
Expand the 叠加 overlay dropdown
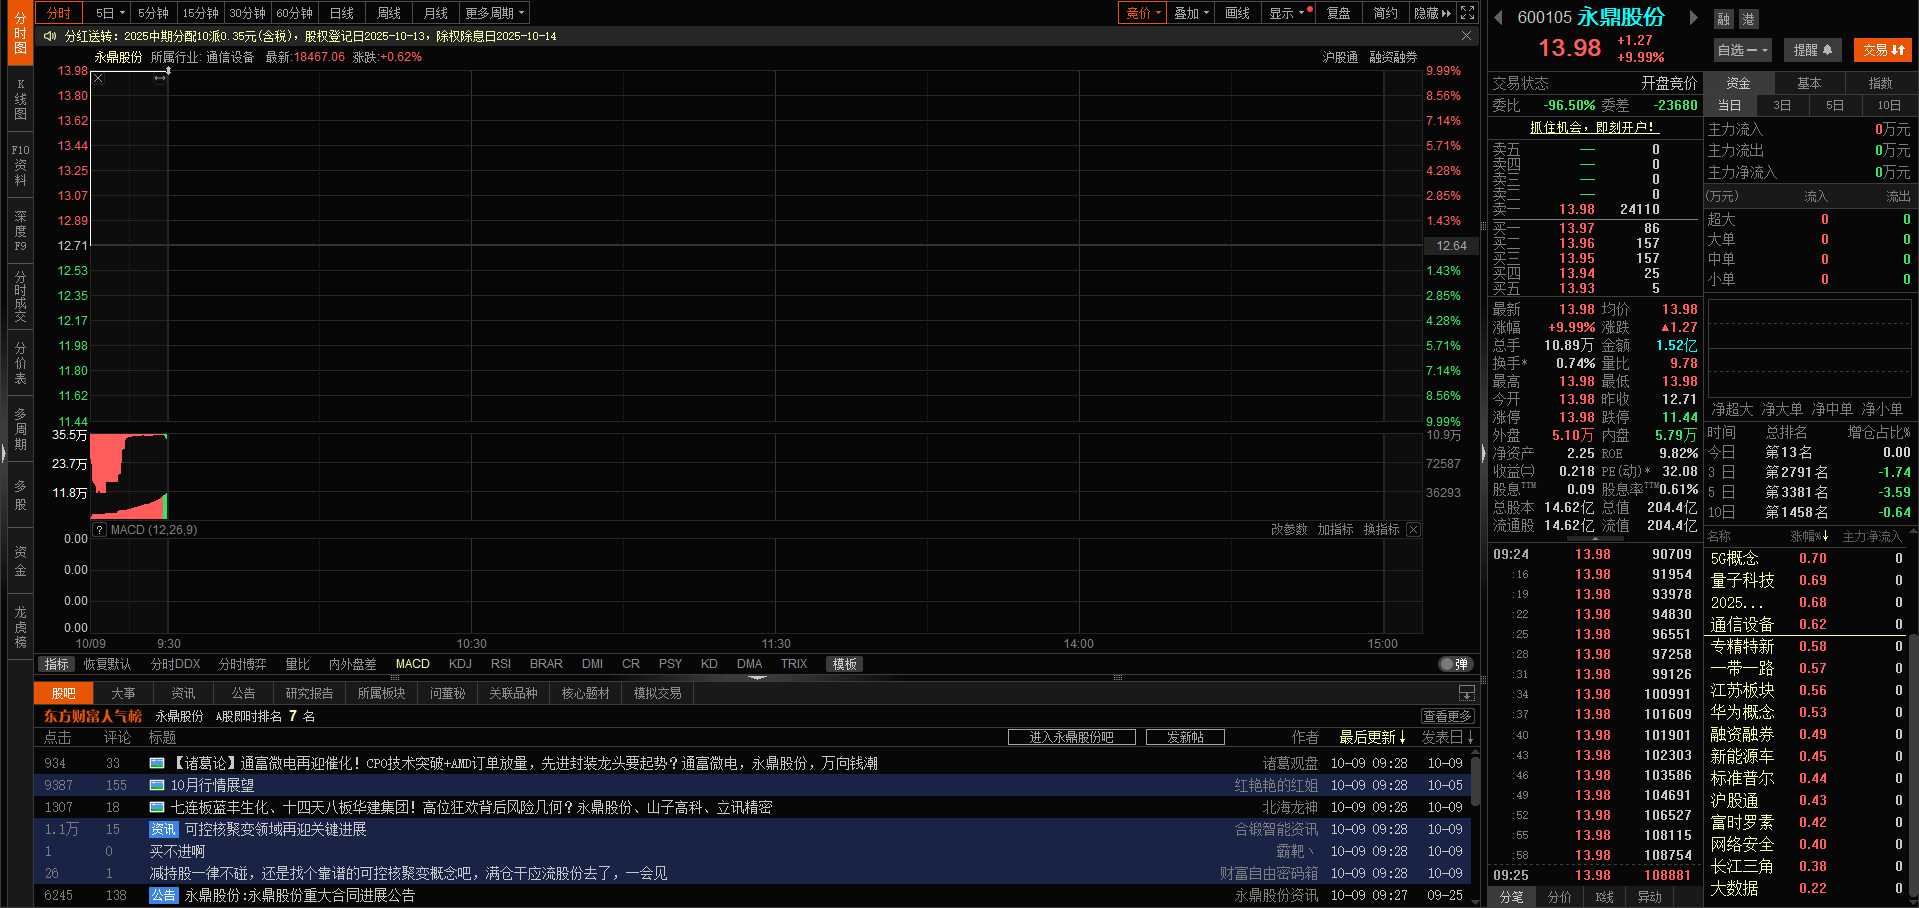point(1191,13)
